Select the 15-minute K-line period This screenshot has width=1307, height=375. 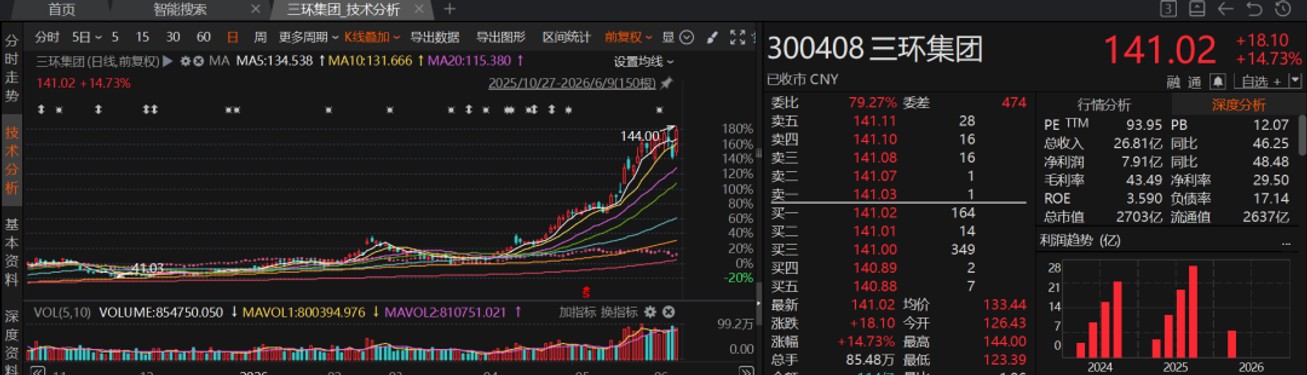click(x=143, y=37)
